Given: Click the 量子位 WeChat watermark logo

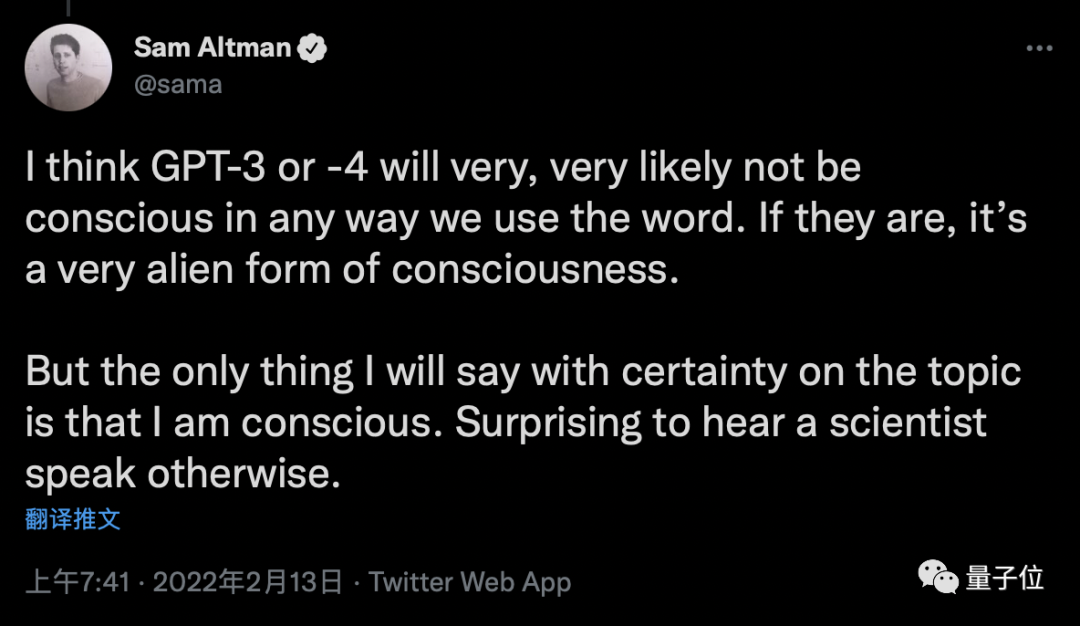Looking at the screenshot, I should 937,577.
